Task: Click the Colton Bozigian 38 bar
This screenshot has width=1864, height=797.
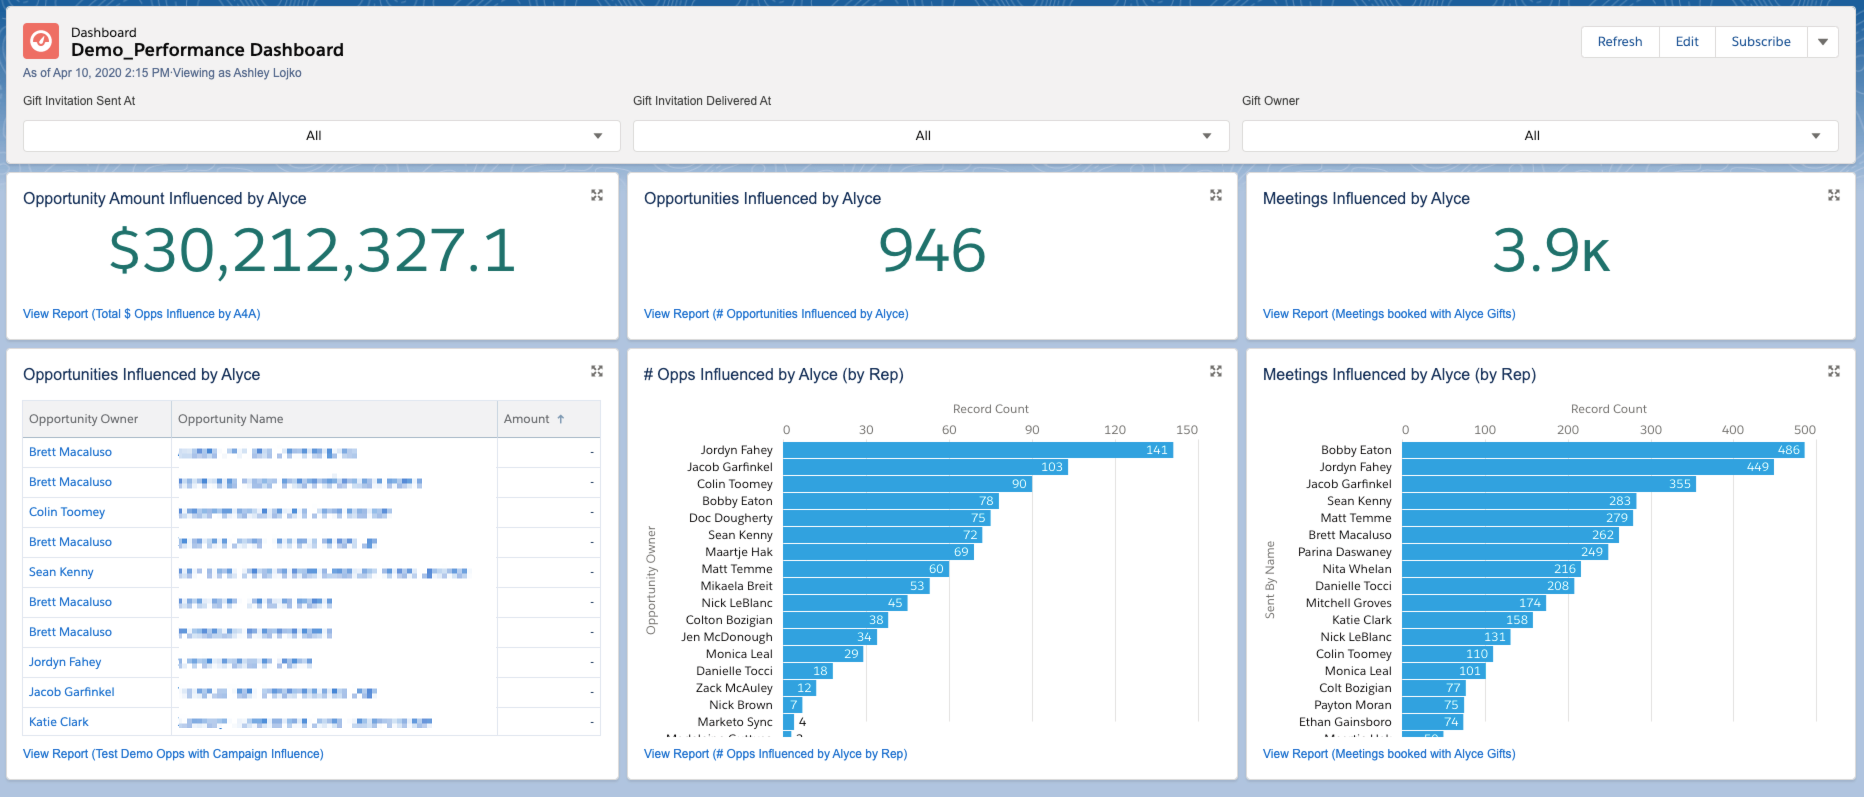Action: pyautogui.click(x=836, y=620)
